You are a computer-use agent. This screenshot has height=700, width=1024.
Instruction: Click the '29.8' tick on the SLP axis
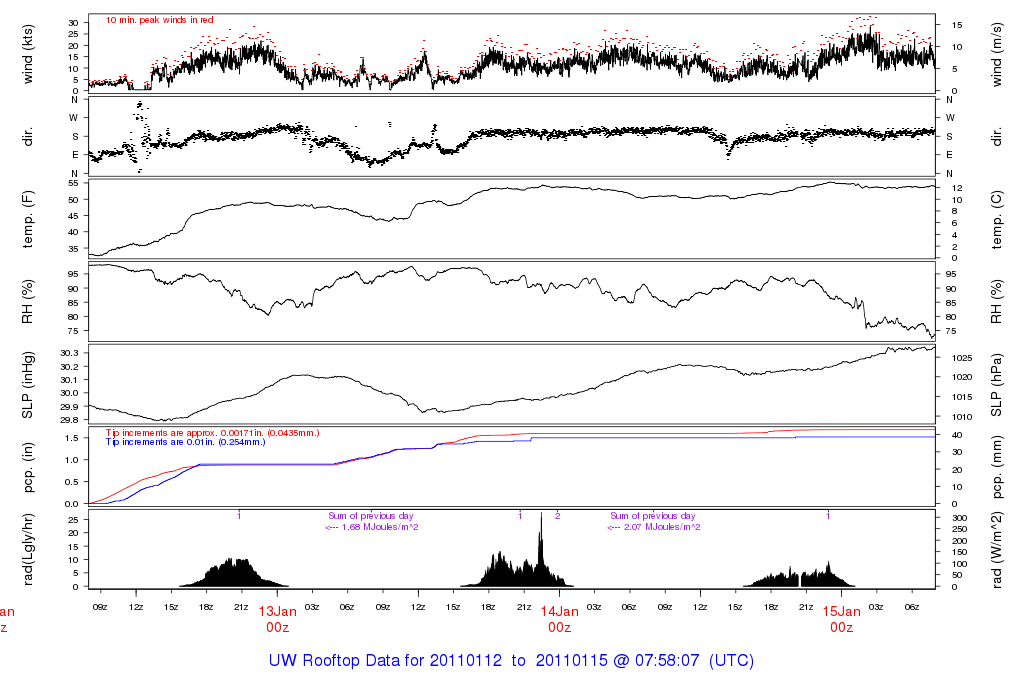tap(70, 420)
